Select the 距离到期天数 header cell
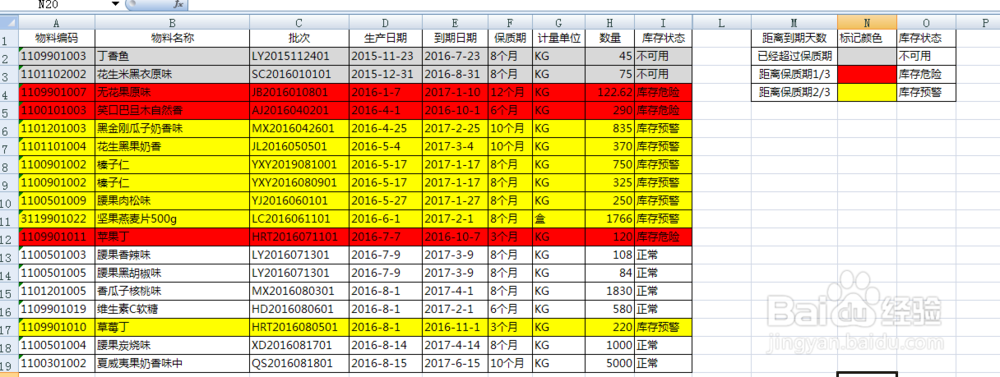 (794, 38)
